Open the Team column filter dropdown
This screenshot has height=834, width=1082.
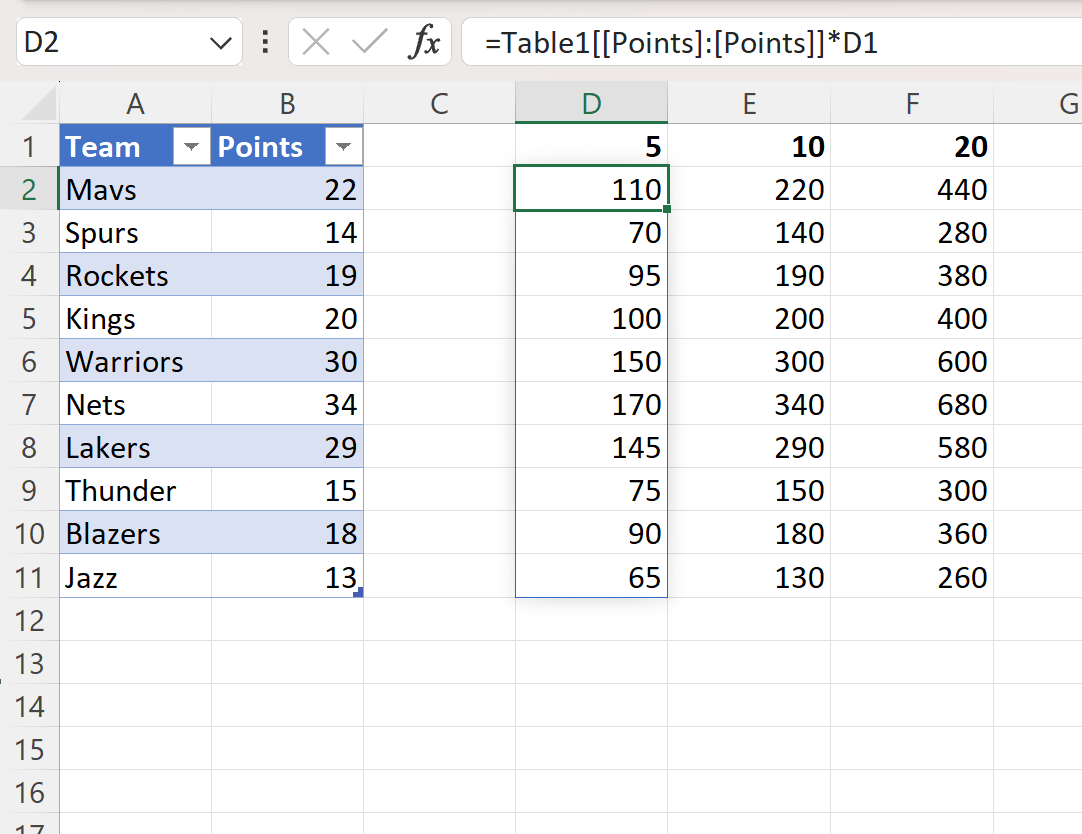coord(191,146)
